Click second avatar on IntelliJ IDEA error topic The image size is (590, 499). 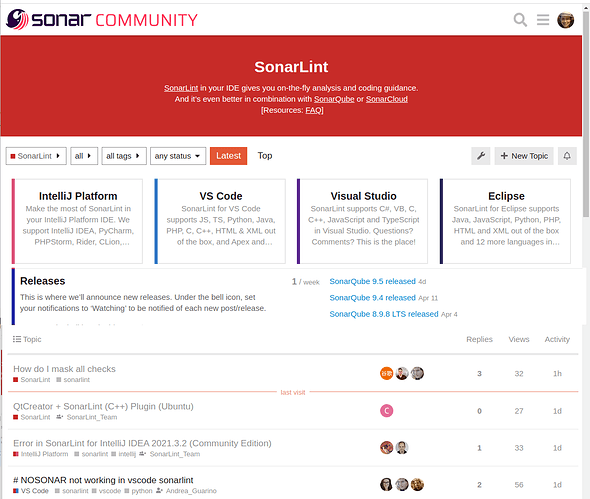coord(402,447)
